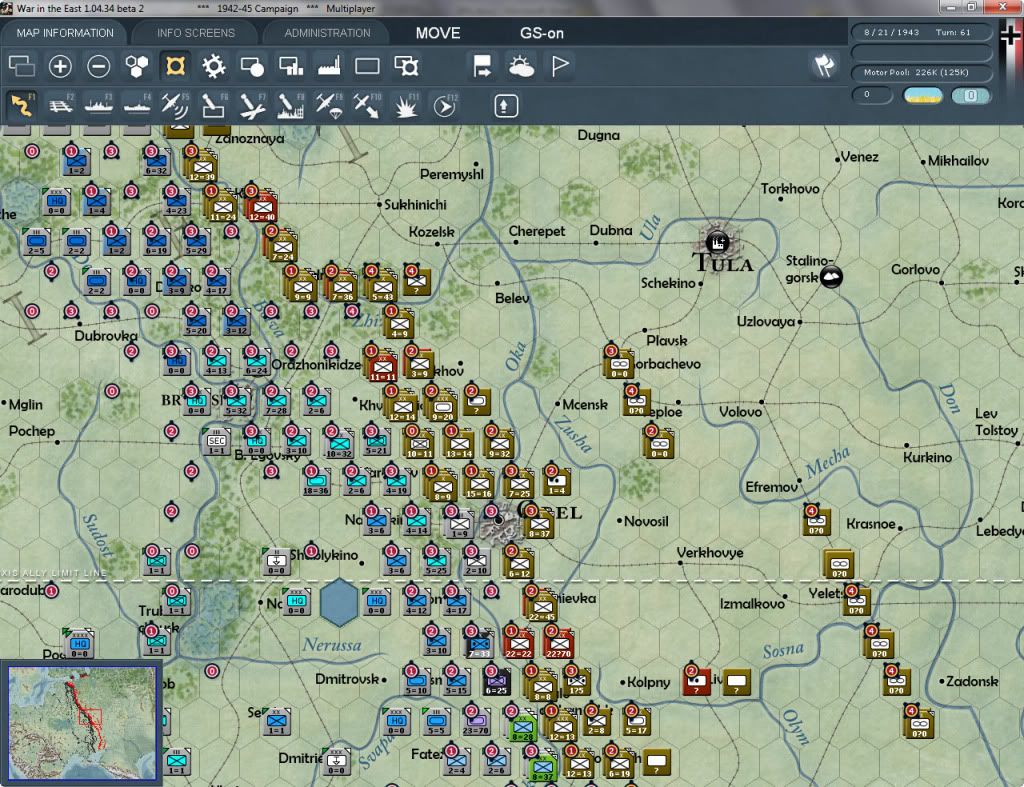
Task: Select the 18=36 unit counter
Action: coord(316,481)
